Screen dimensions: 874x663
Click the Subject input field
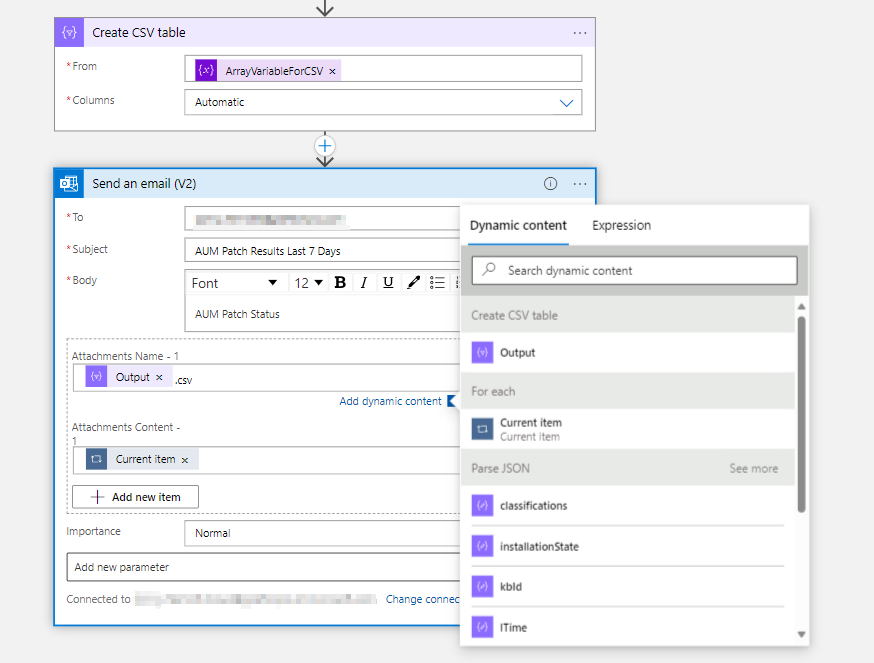322,250
